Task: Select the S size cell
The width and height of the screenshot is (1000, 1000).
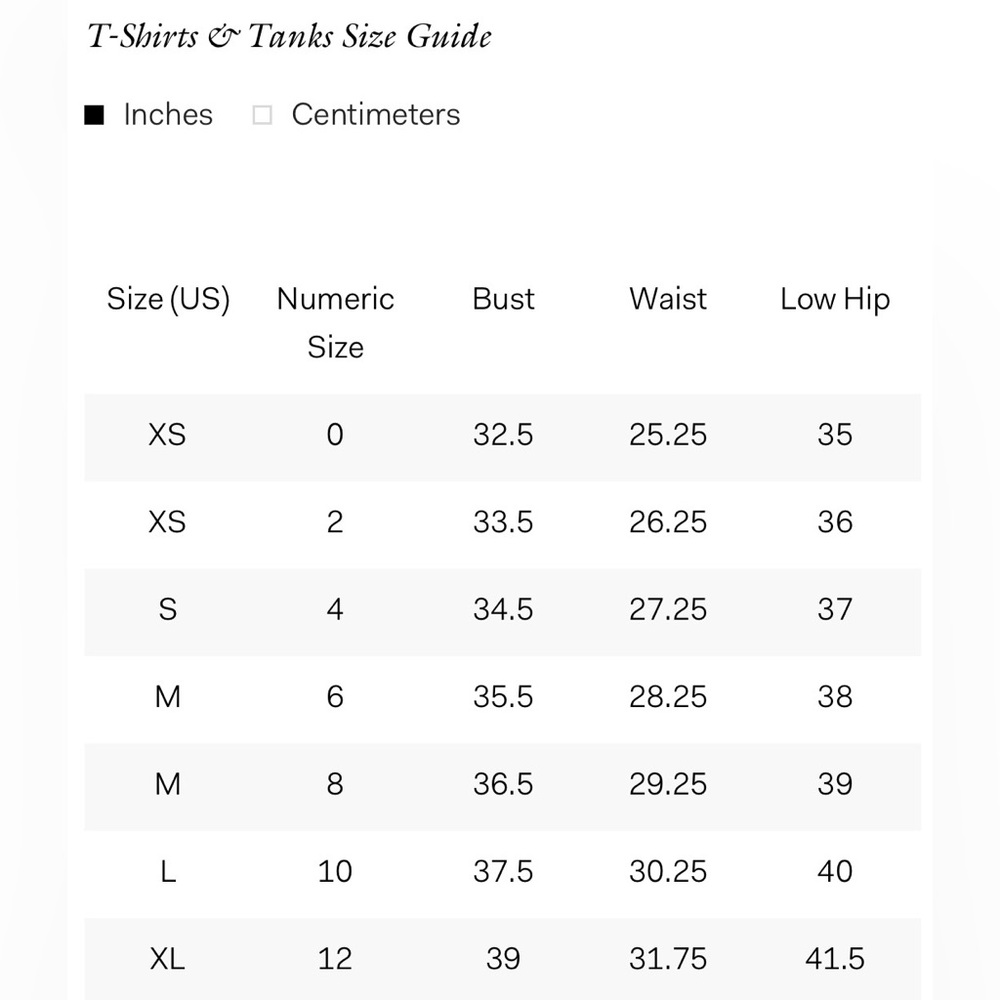Action: tap(168, 609)
